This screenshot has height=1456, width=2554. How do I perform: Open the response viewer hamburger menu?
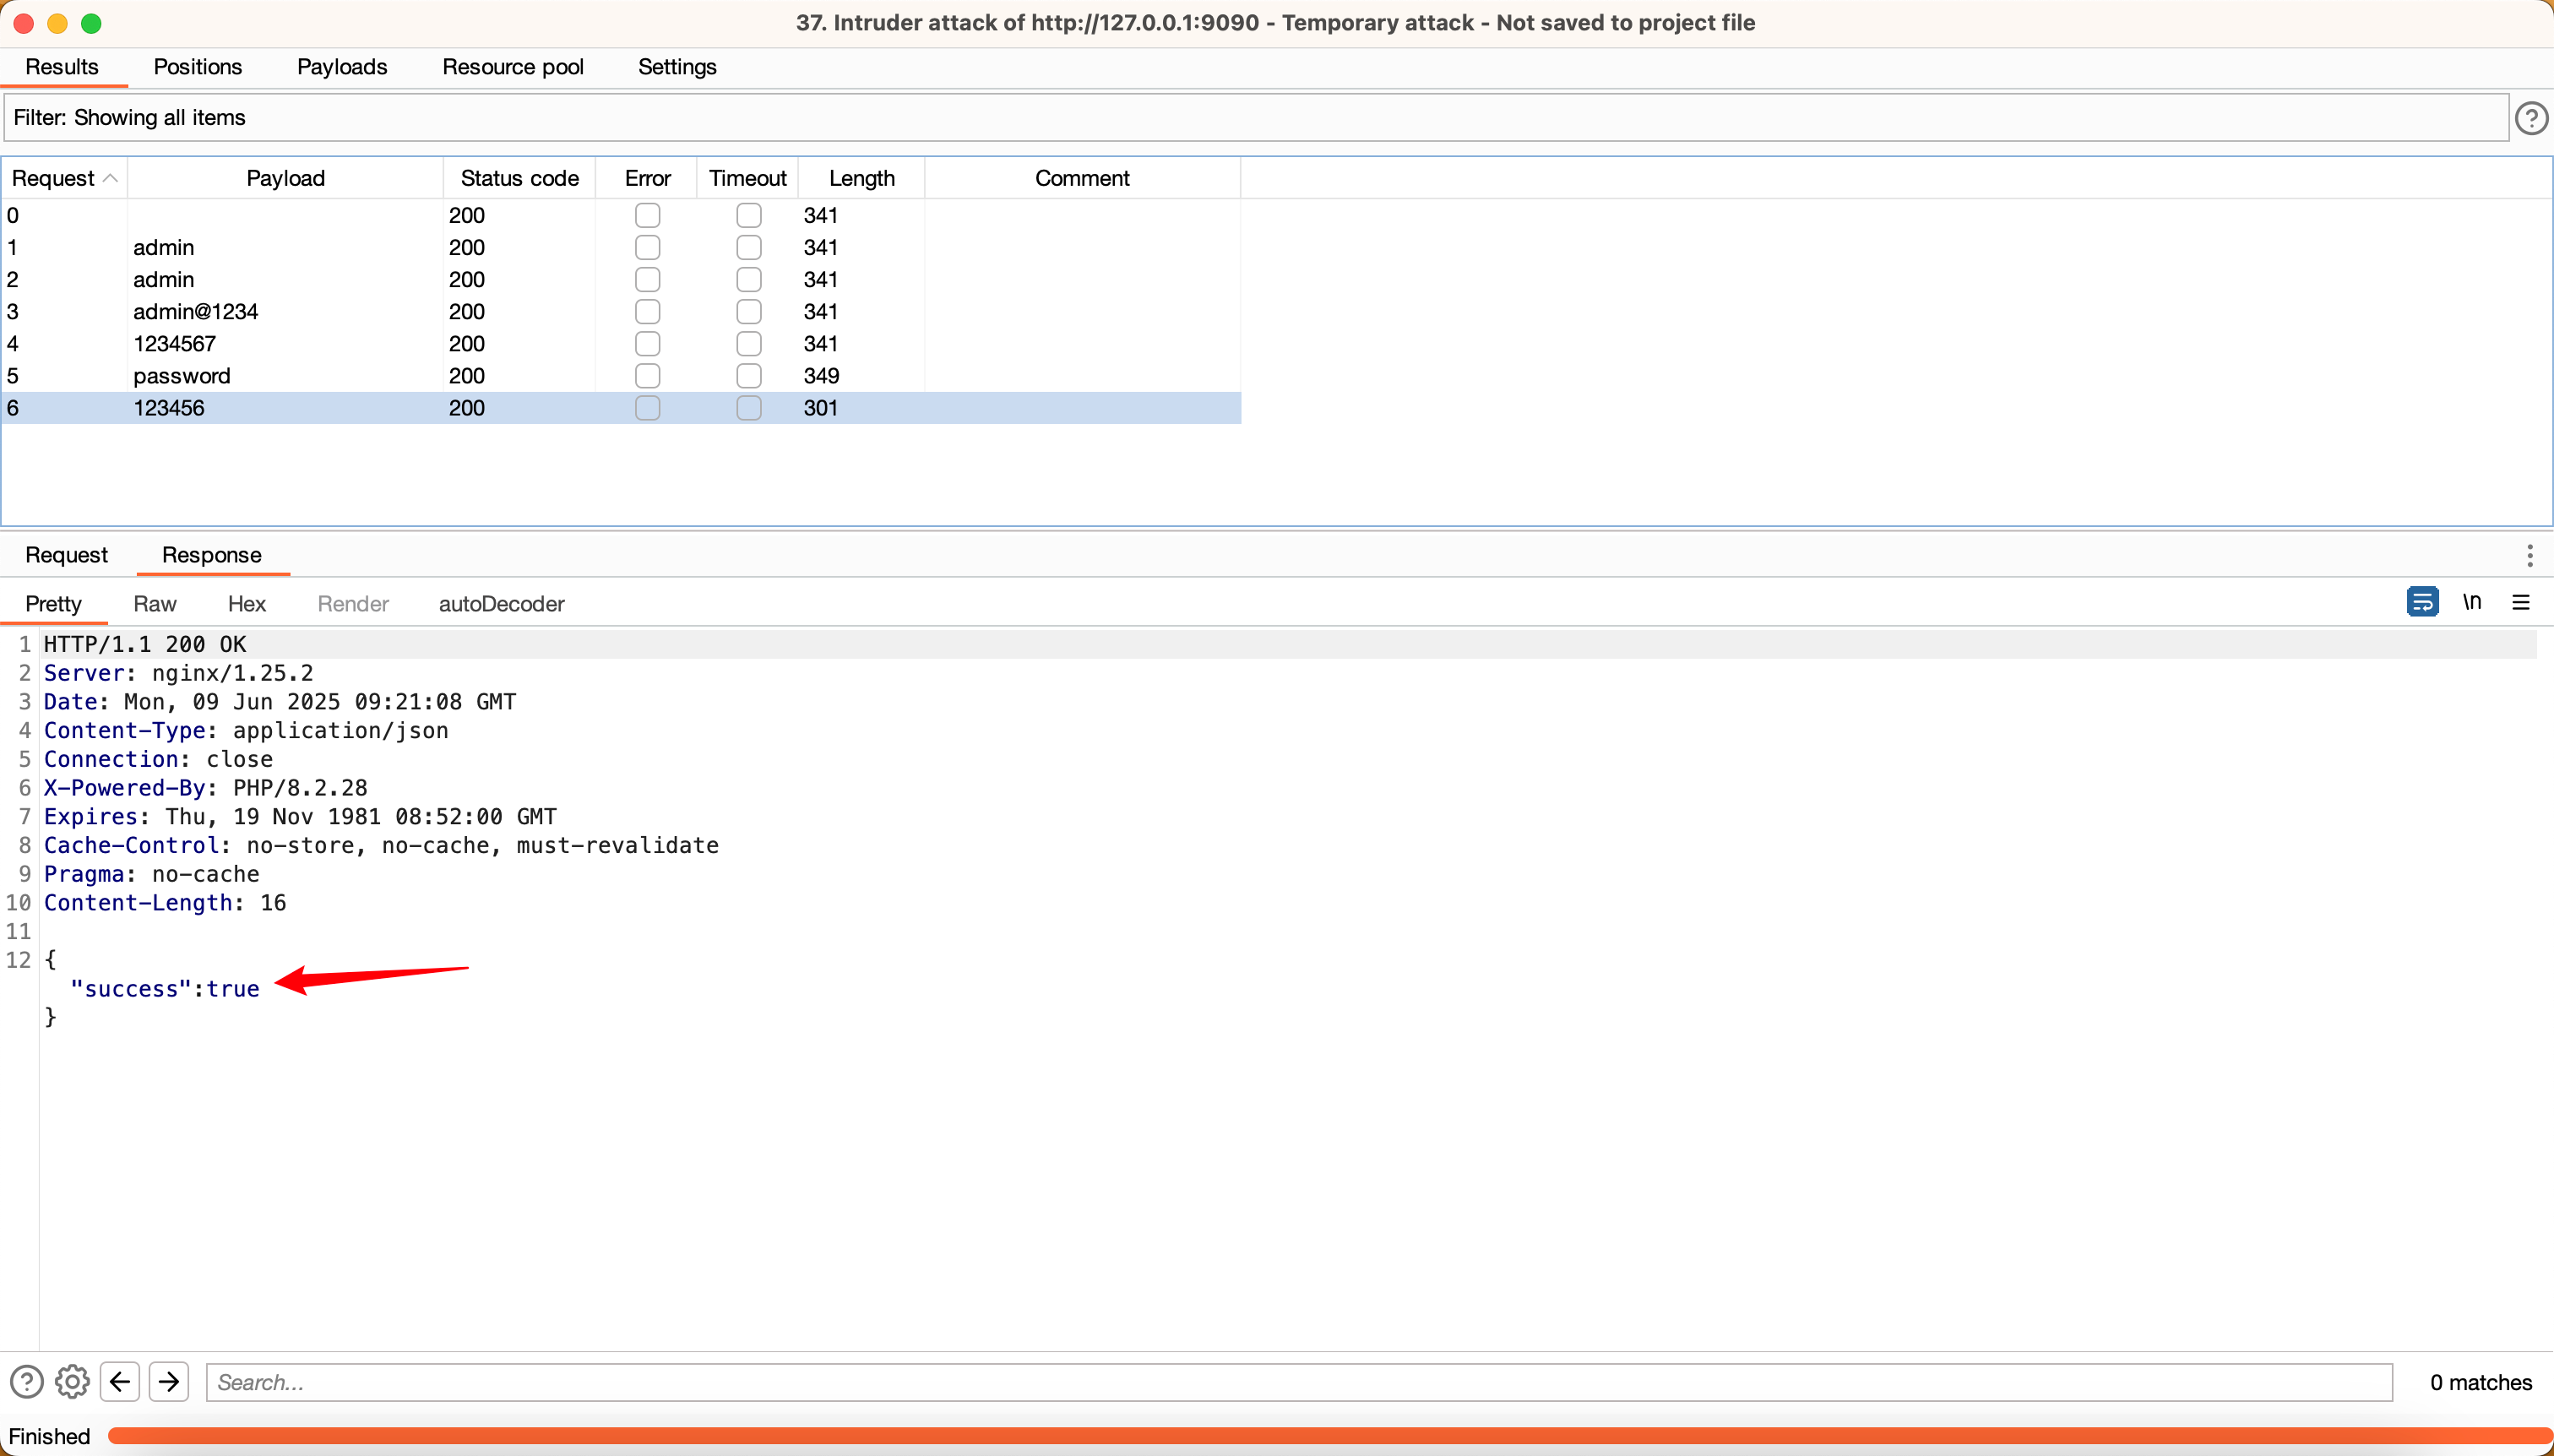click(x=2520, y=602)
